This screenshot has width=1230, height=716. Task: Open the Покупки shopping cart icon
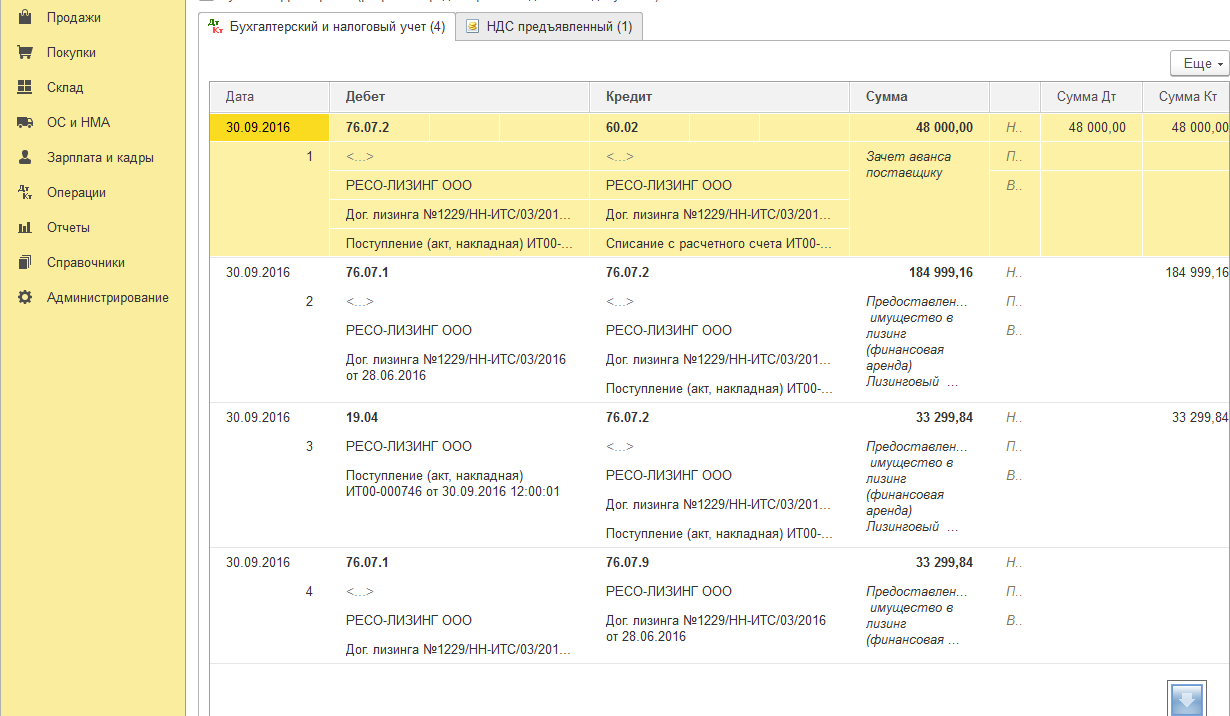[x=25, y=52]
